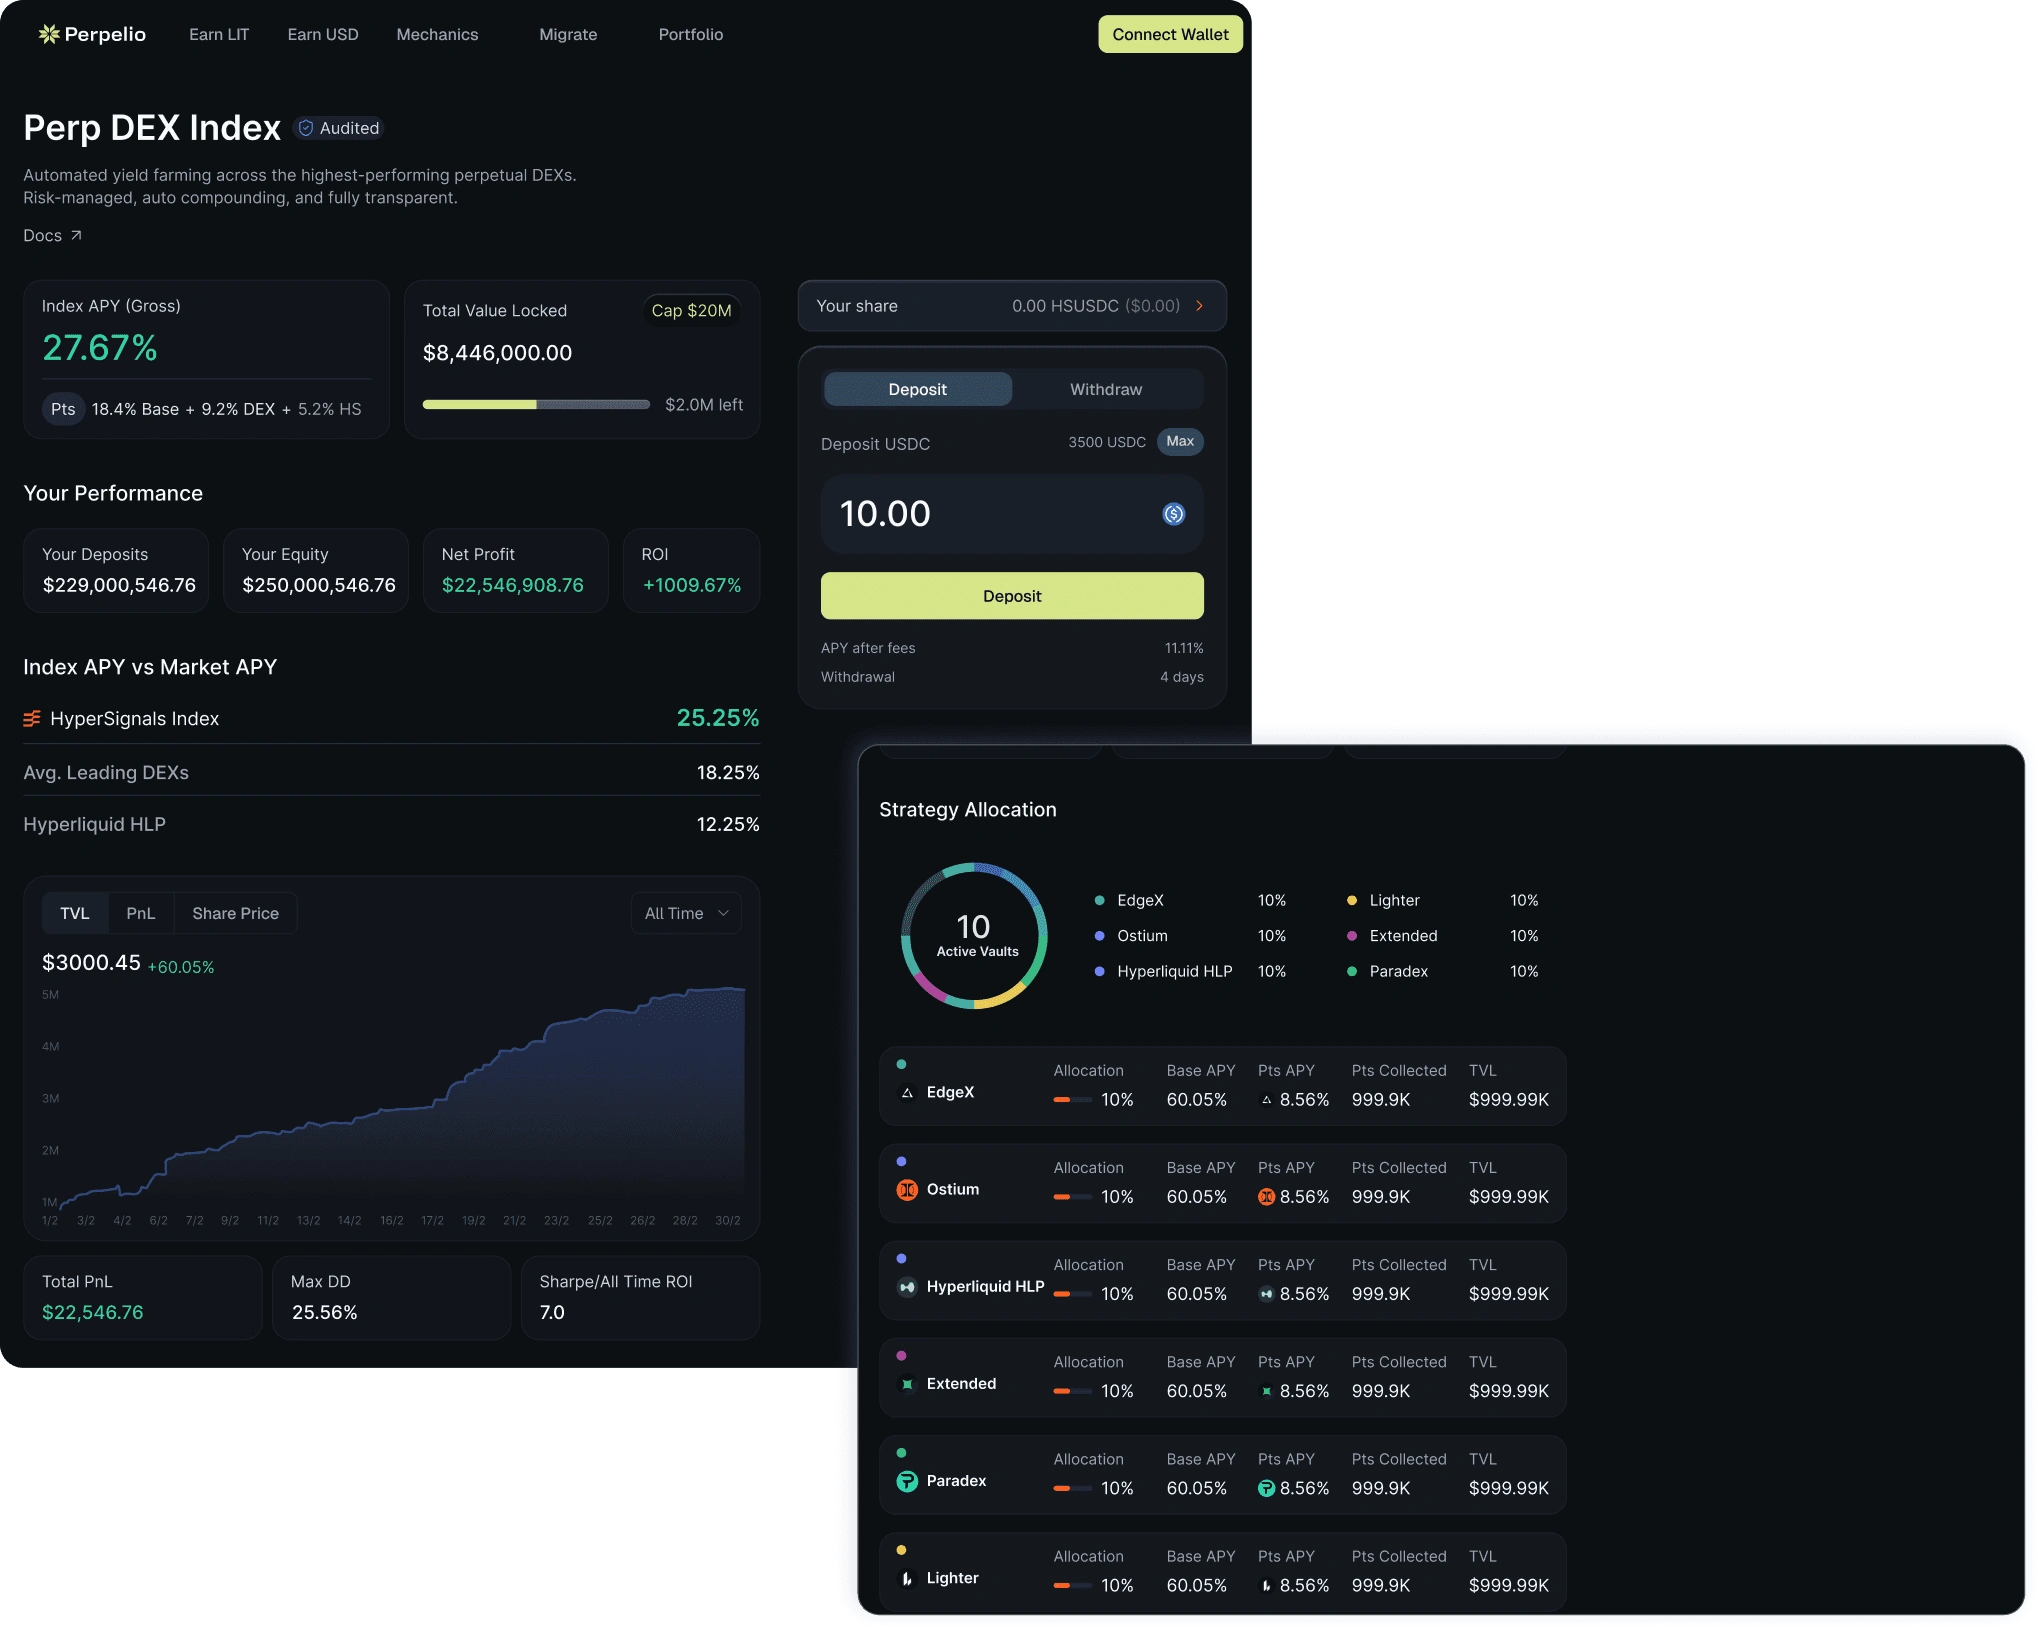Click the Withdrawal 4 days value
Image resolution: width=2043 pixels, height=1633 pixels.
coord(1182,677)
